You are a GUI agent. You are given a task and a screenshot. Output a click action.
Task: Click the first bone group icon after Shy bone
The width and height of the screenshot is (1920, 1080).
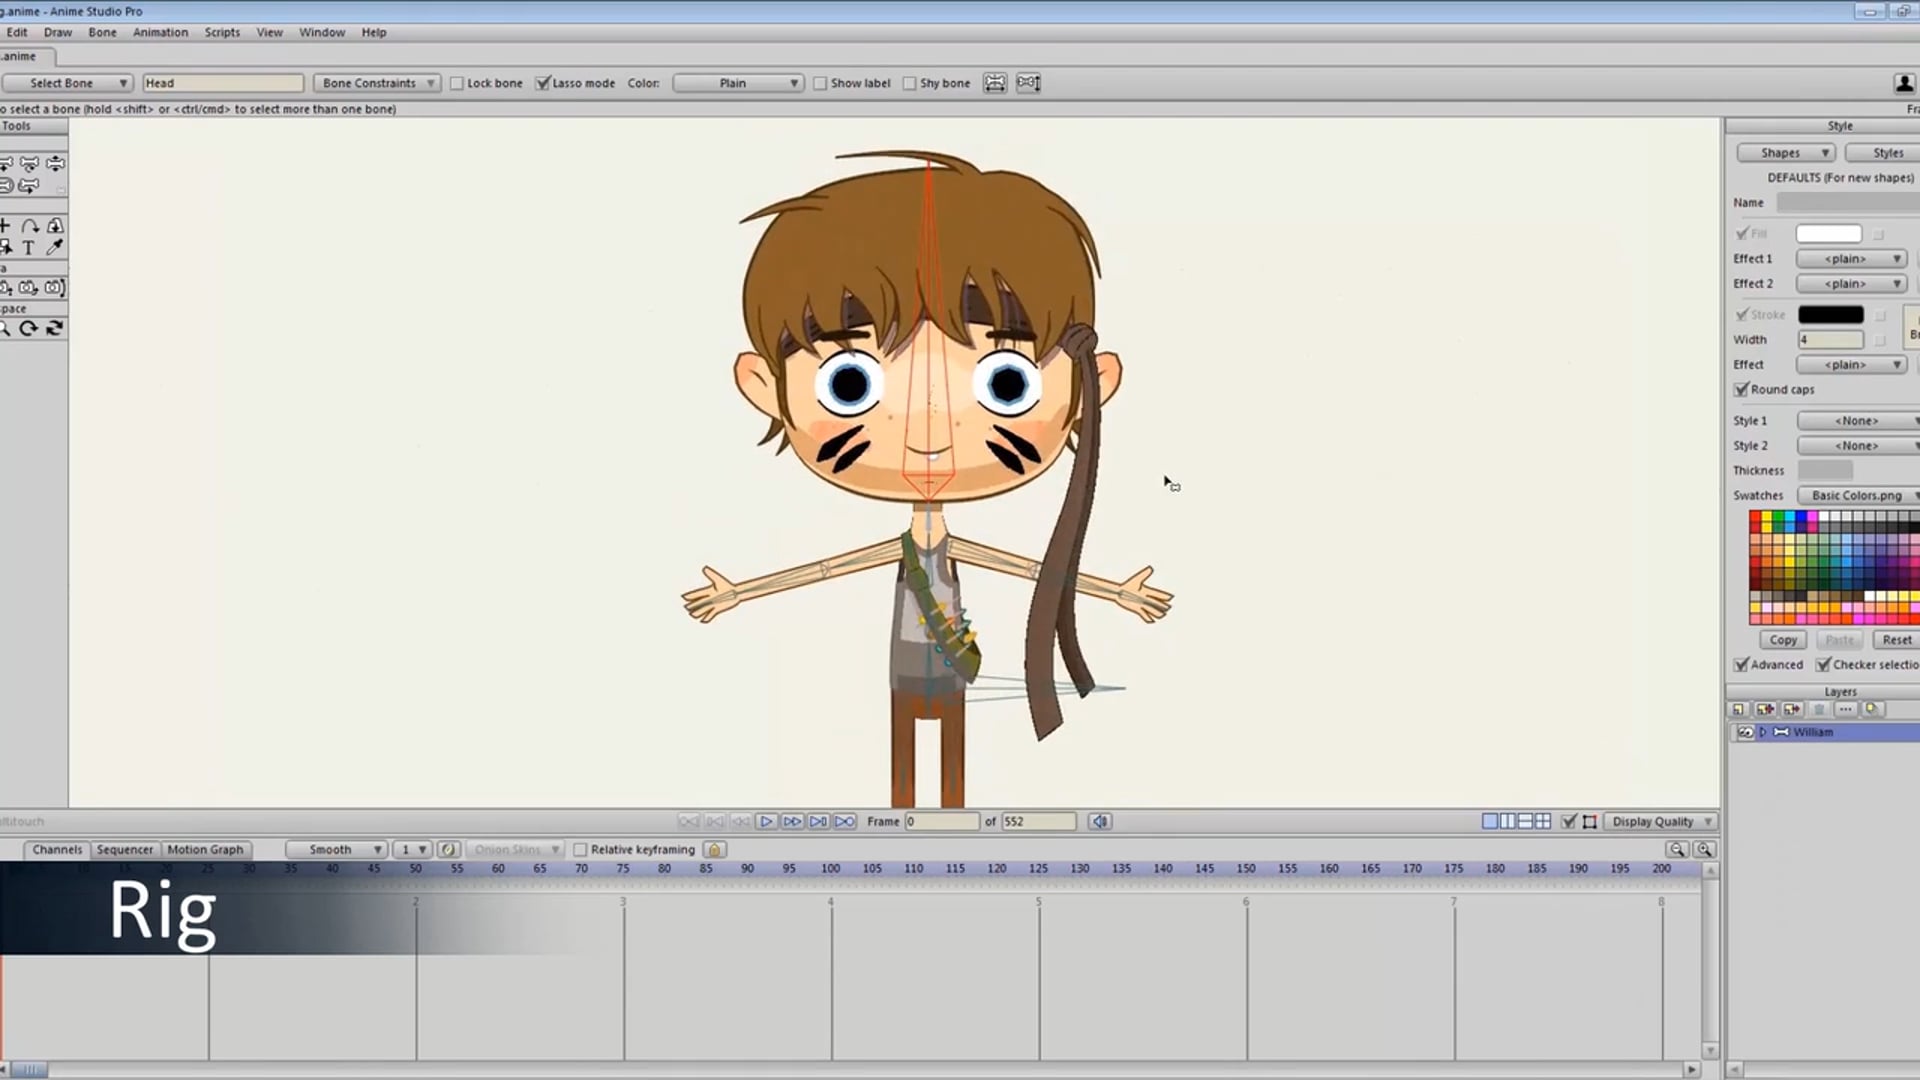[995, 83]
